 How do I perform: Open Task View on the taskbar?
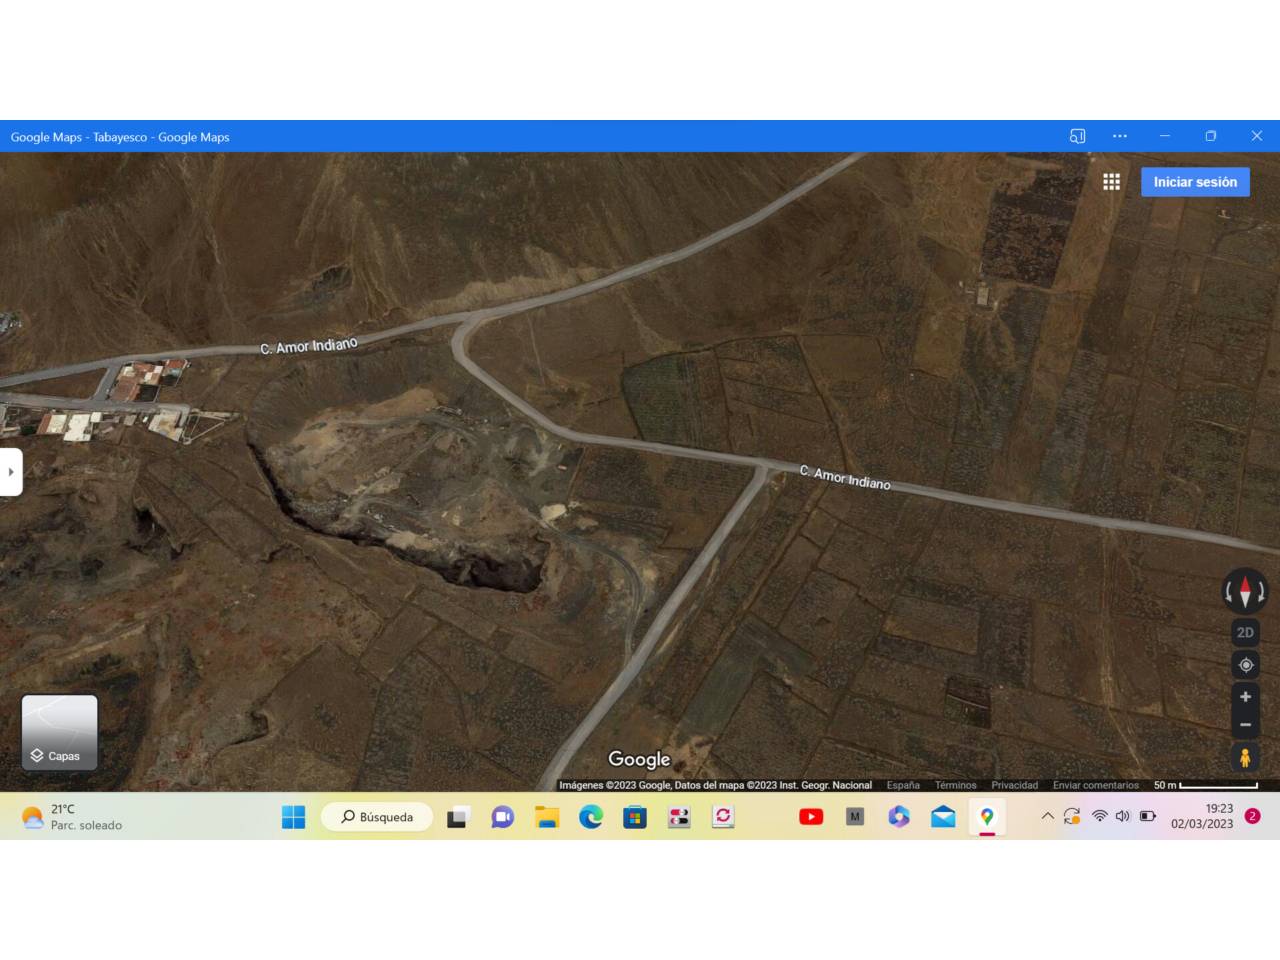[458, 817]
